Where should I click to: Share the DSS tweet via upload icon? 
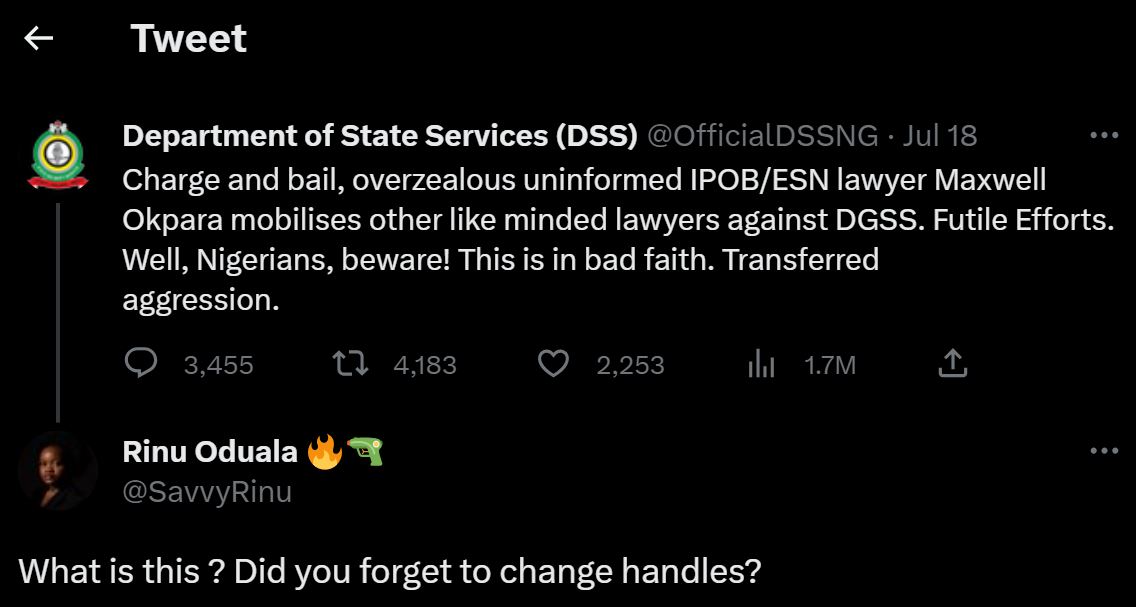953,364
